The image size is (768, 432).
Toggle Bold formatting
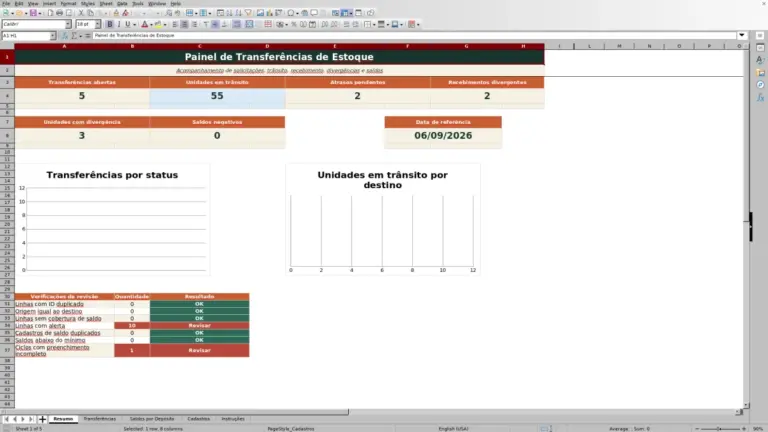(110, 24)
